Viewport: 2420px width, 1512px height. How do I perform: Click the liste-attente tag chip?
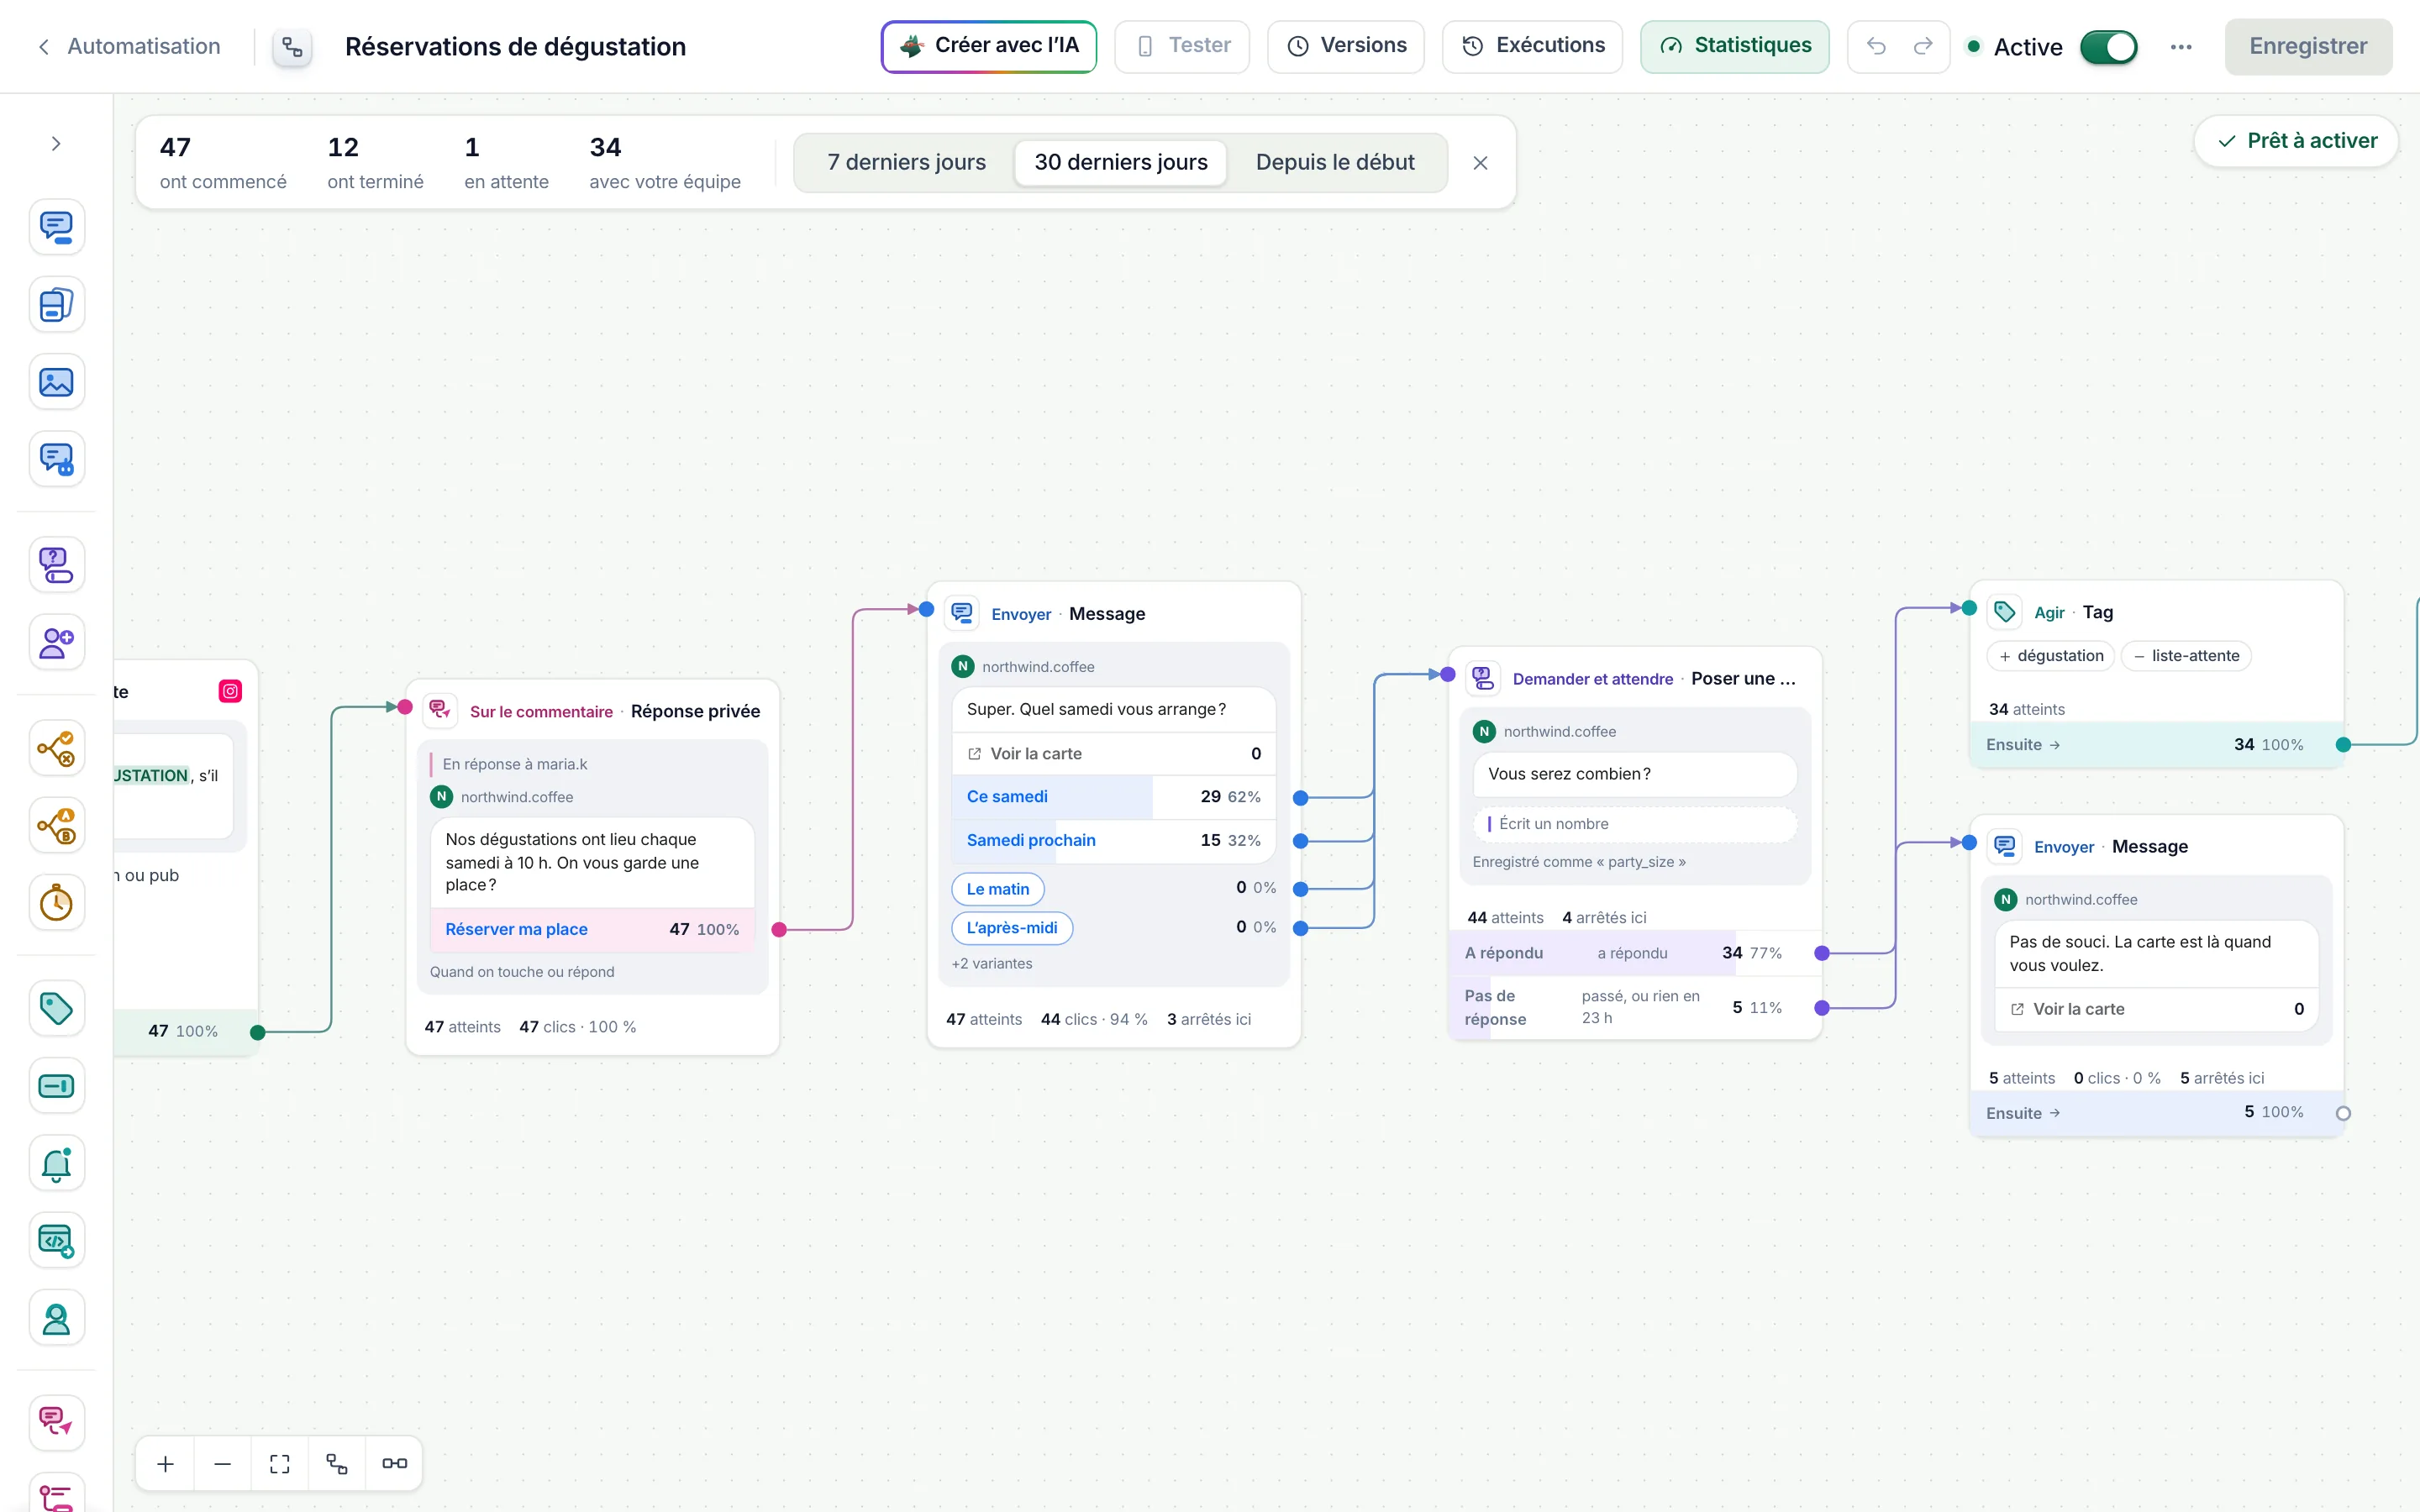(2186, 656)
